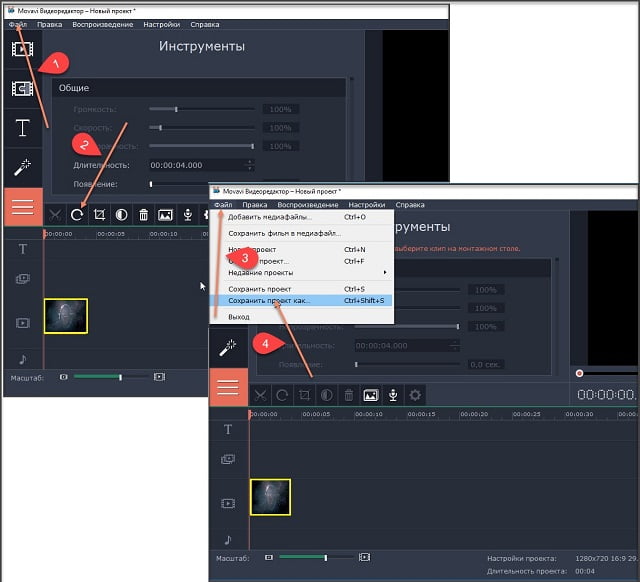
Task: Open Настройки menu in the back window
Action: click(x=162, y=24)
